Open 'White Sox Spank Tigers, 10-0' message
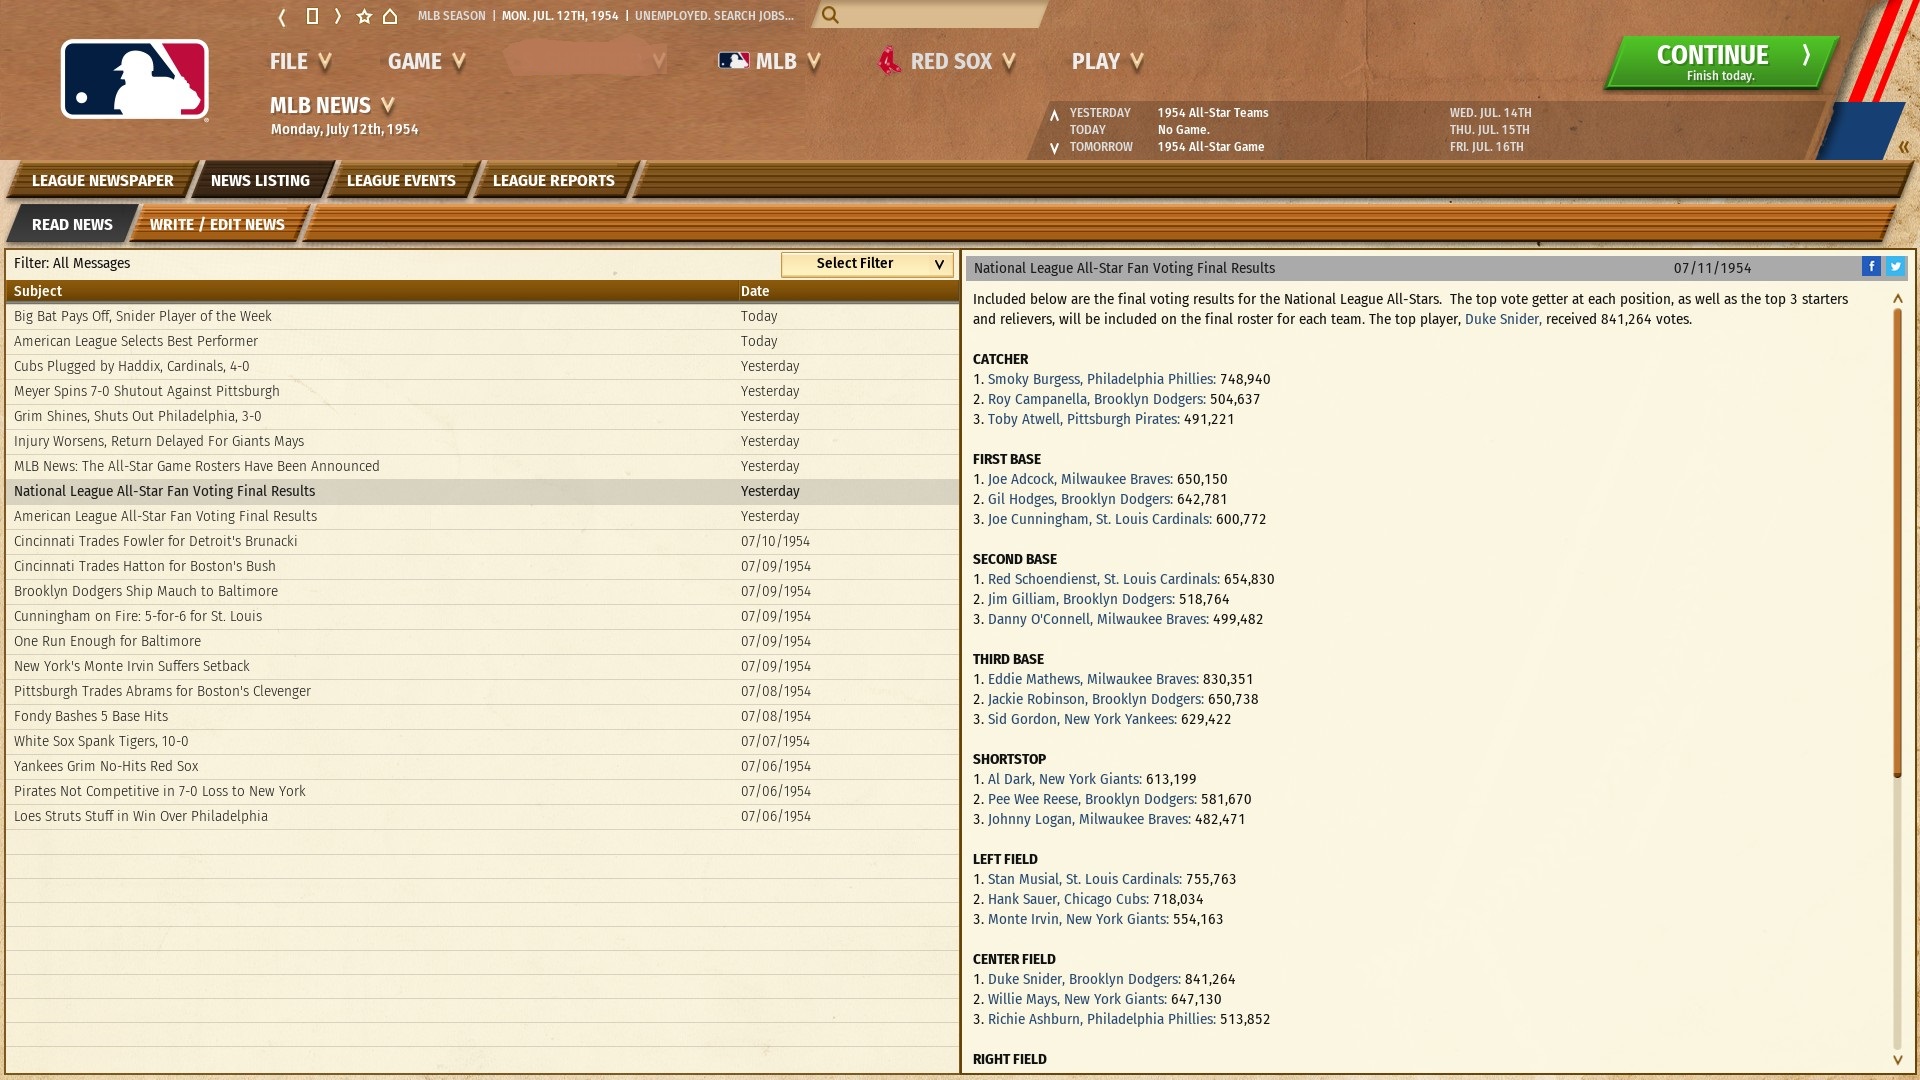This screenshot has width=1920, height=1080. click(x=482, y=741)
